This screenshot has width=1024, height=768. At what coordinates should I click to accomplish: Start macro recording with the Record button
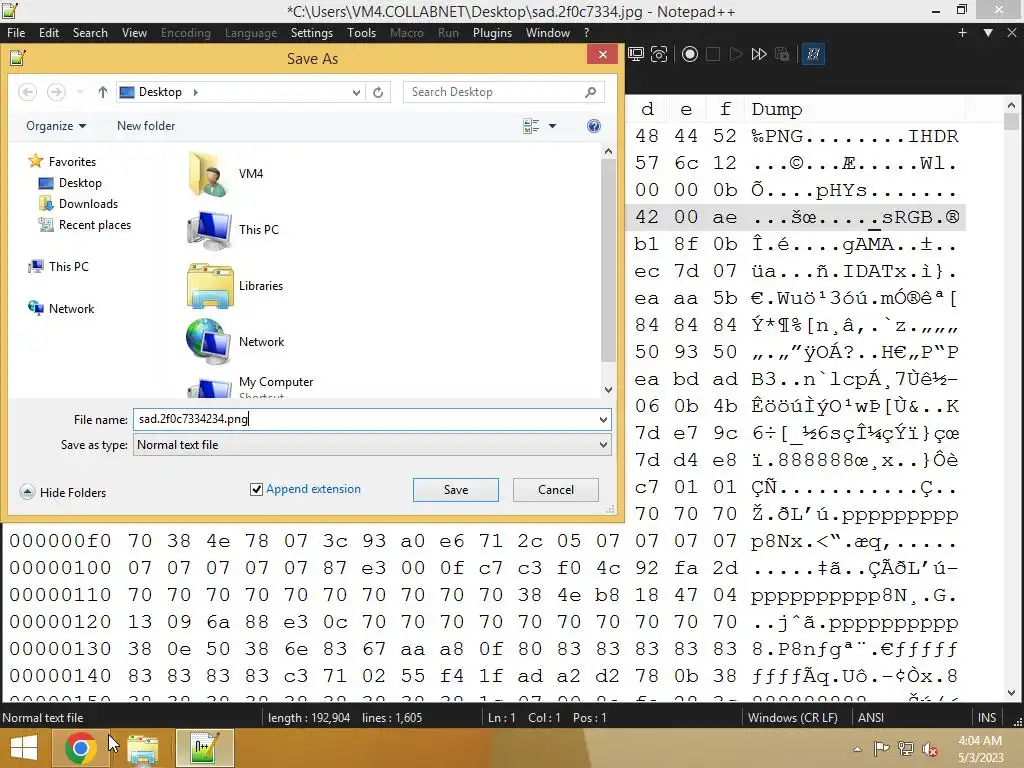point(690,54)
